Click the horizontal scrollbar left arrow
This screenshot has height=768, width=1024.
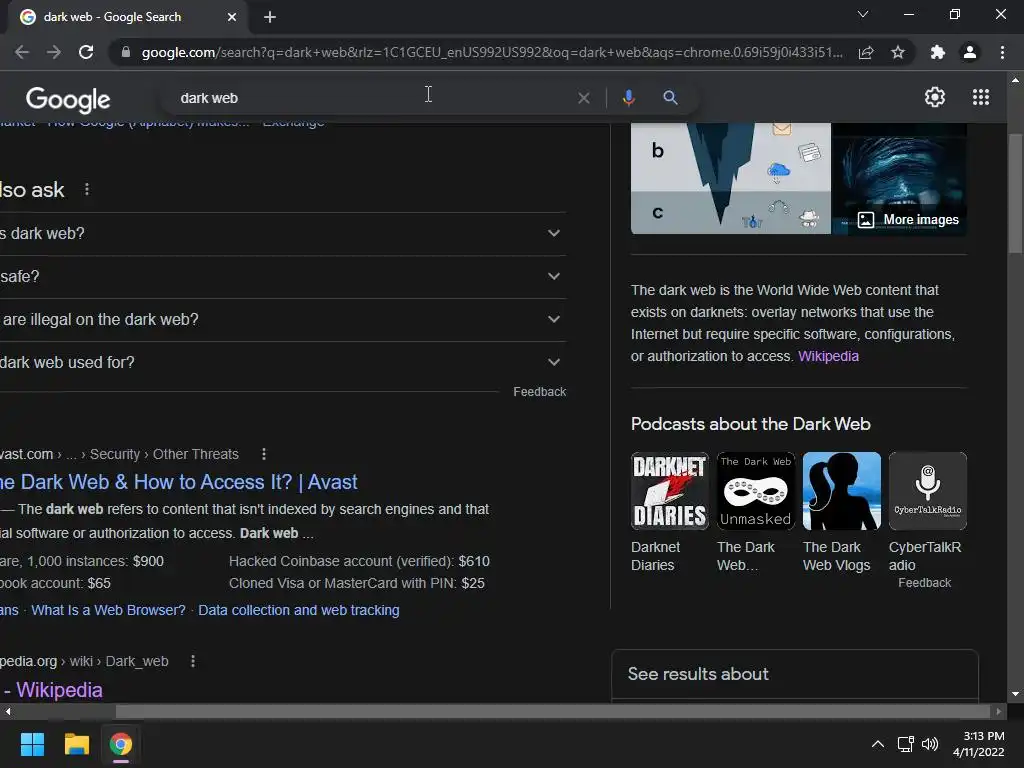click(x=7, y=711)
